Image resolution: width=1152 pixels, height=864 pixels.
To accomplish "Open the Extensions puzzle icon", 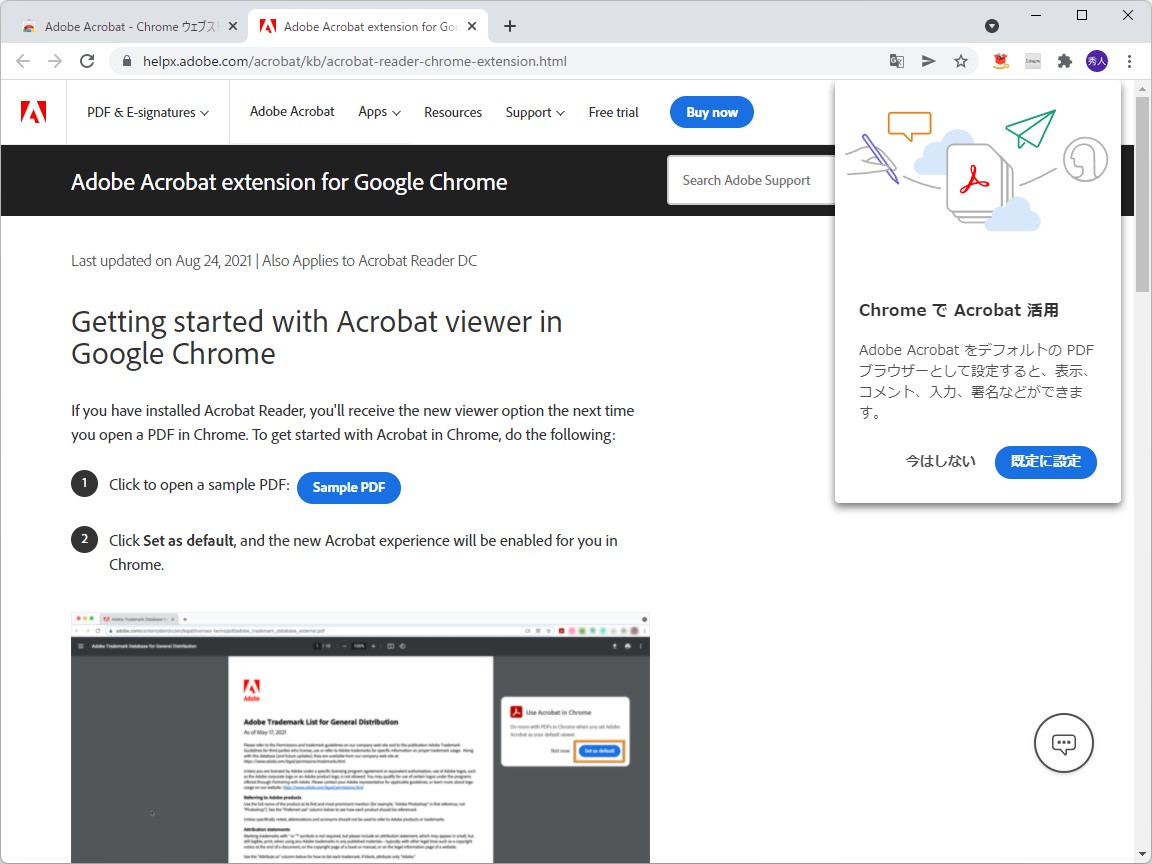I will pos(1064,61).
